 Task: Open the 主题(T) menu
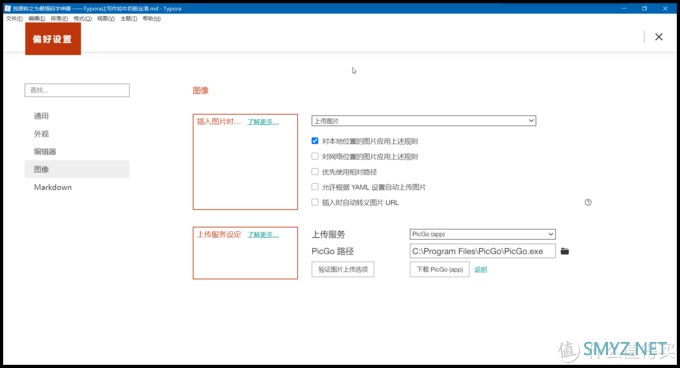(129, 19)
